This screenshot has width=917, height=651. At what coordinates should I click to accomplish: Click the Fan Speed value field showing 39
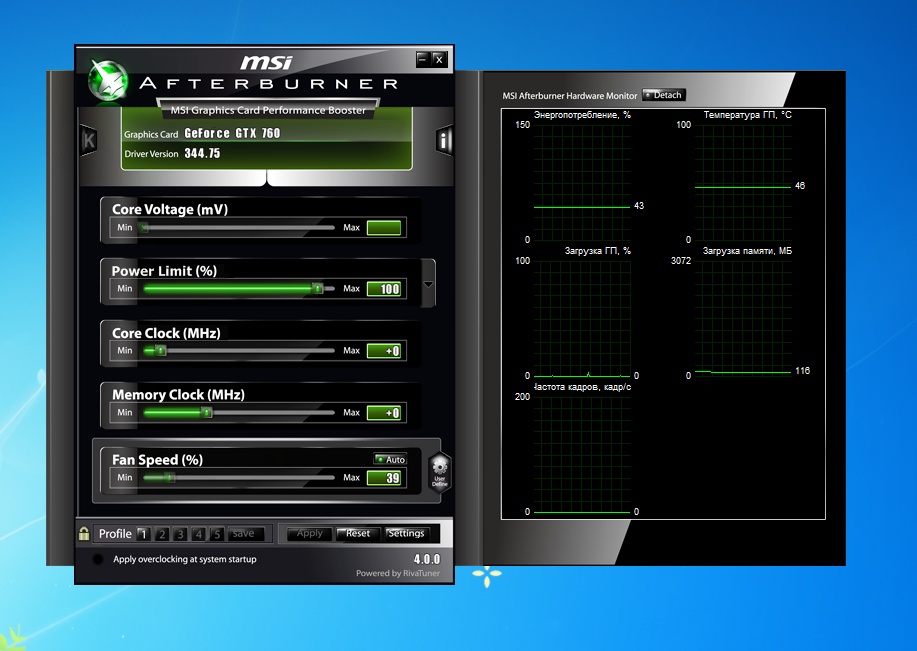click(384, 477)
